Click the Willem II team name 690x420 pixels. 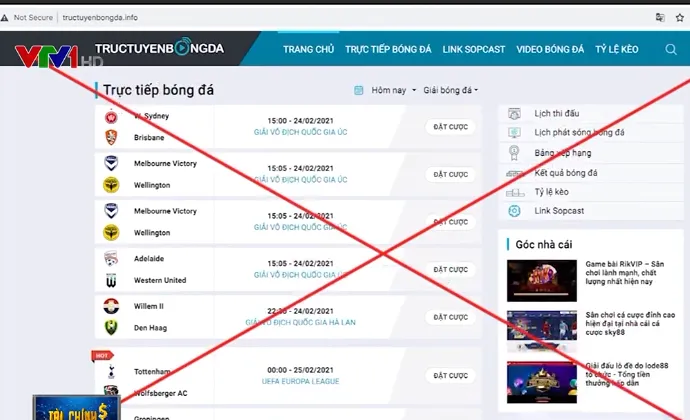coord(149,306)
